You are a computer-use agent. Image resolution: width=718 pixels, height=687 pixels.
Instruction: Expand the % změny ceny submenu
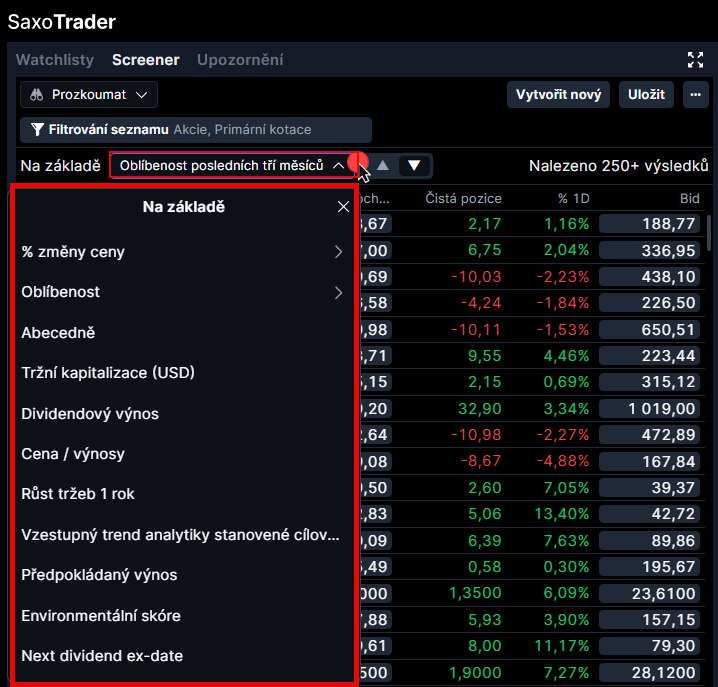(338, 252)
